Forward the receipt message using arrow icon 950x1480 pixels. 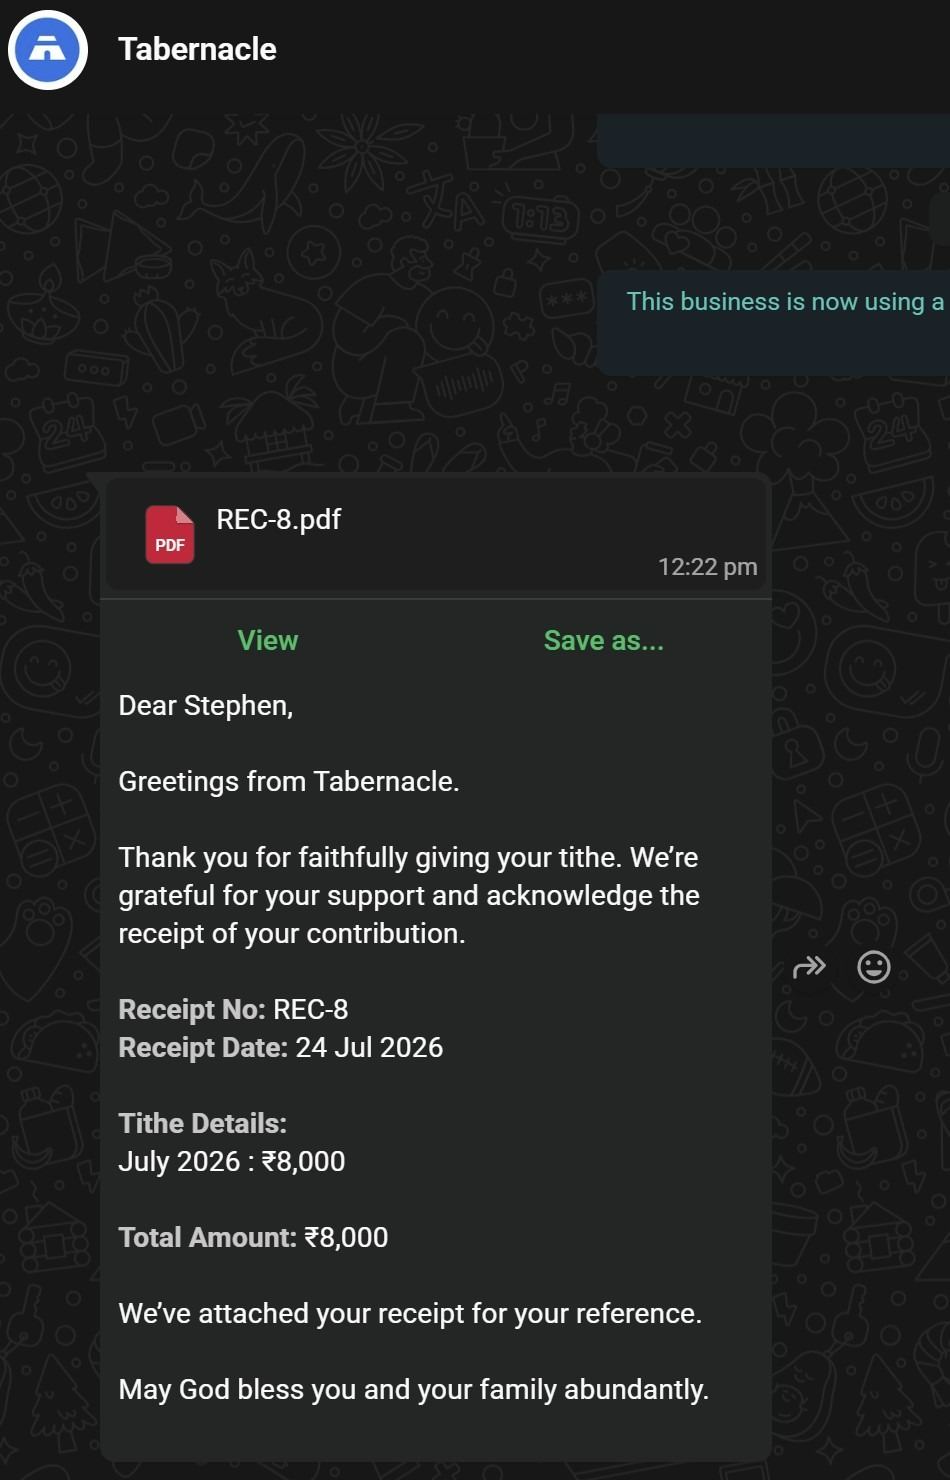pyautogui.click(x=809, y=967)
